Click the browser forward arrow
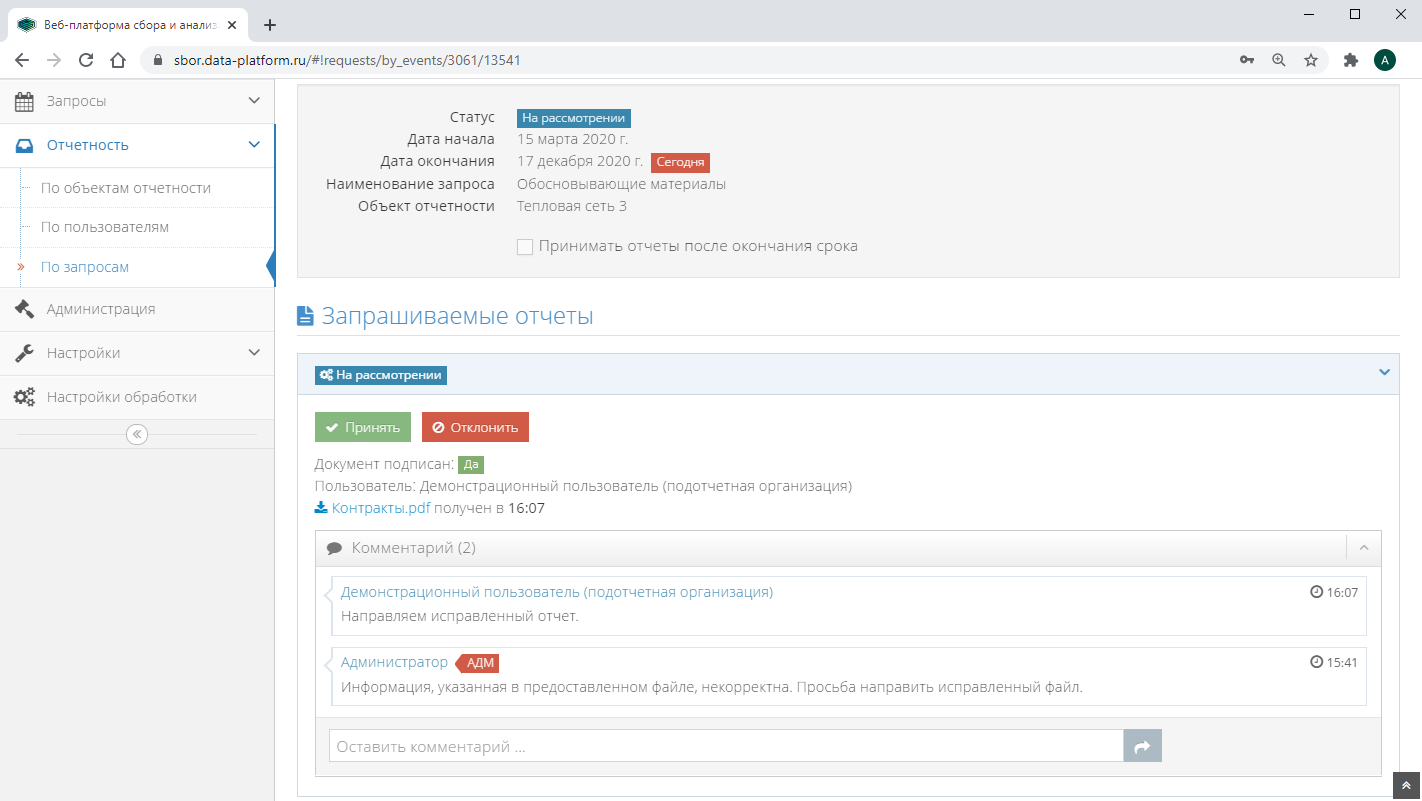 [x=54, y=60]
